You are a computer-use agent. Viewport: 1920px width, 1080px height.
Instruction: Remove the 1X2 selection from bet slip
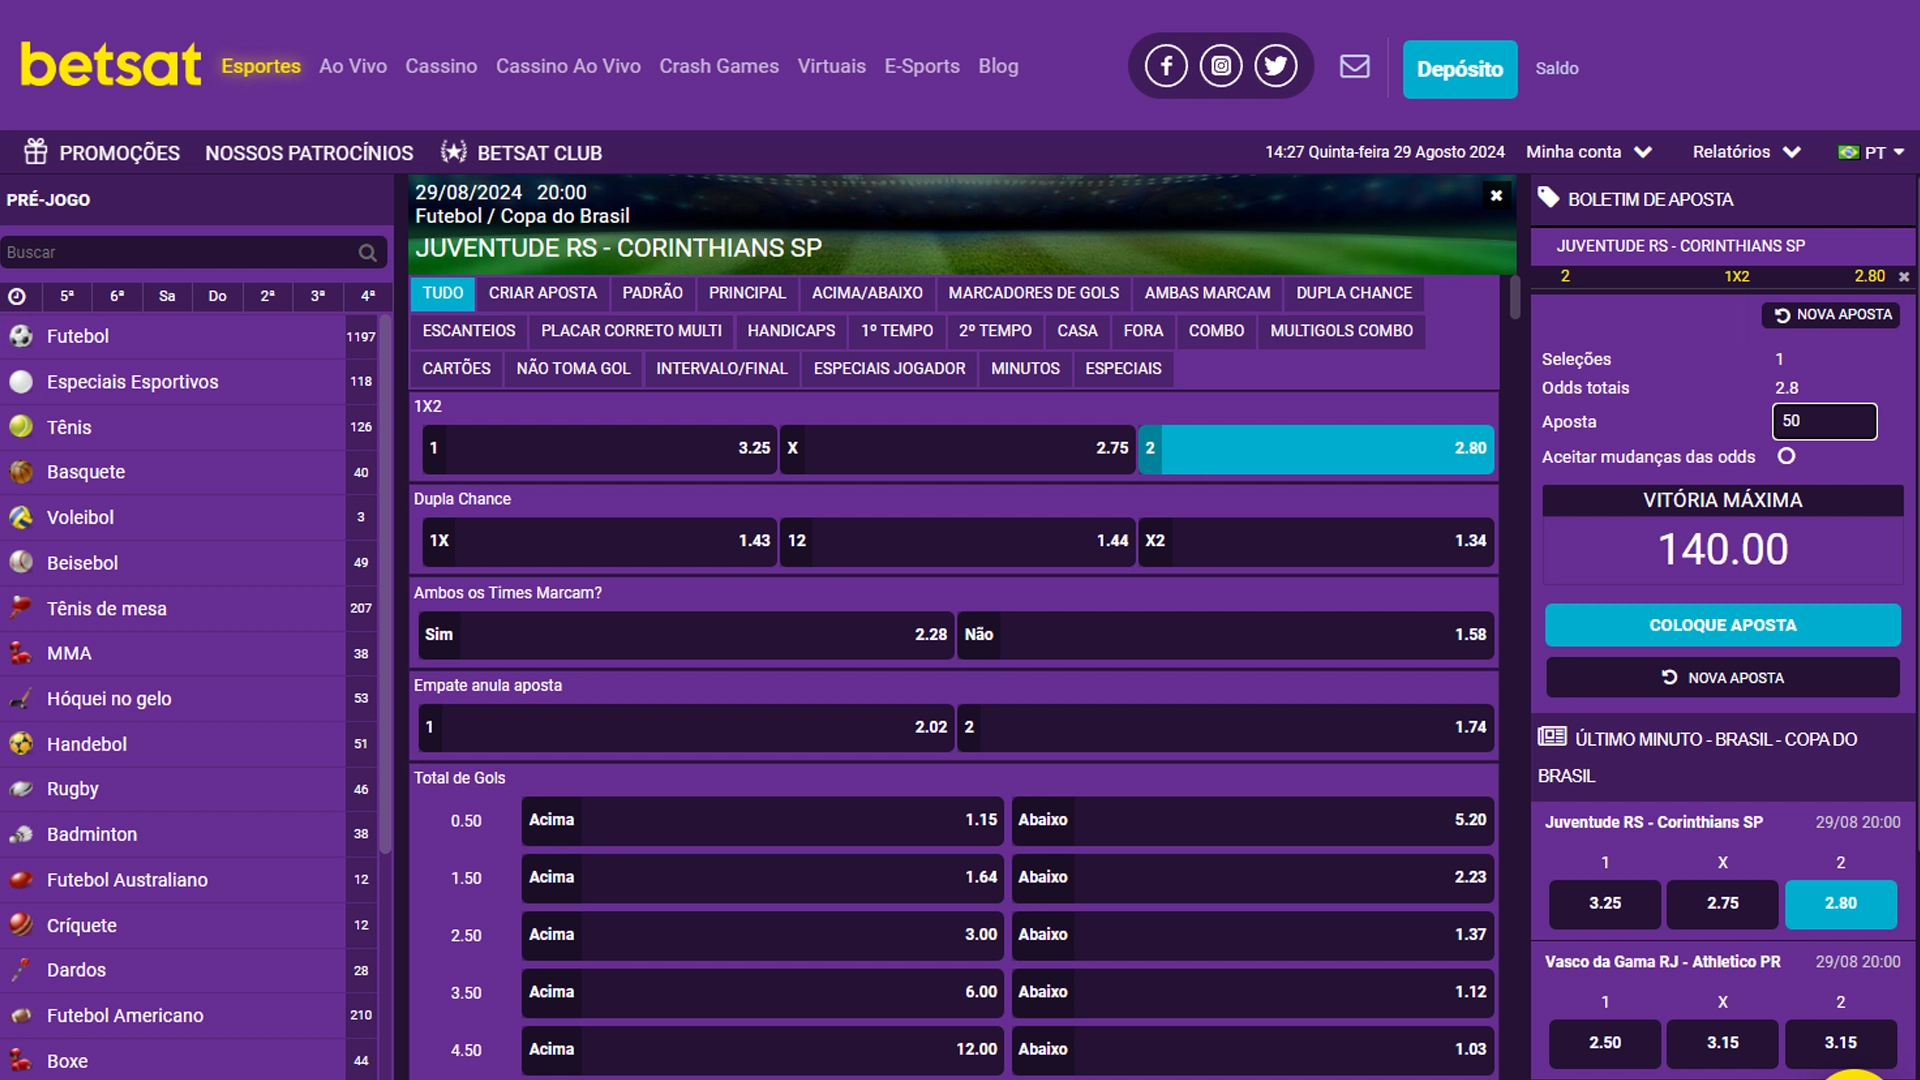pyautogui.click(x=1904, y=277)
